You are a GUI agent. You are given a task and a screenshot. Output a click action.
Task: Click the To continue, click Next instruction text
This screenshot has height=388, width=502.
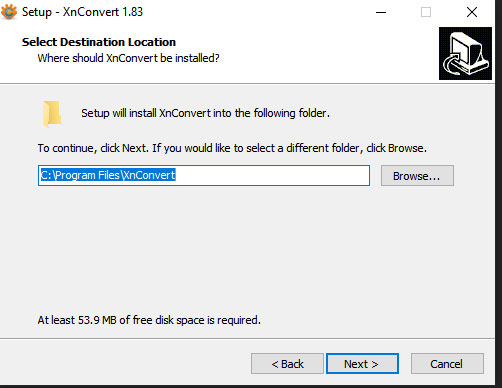232,148
